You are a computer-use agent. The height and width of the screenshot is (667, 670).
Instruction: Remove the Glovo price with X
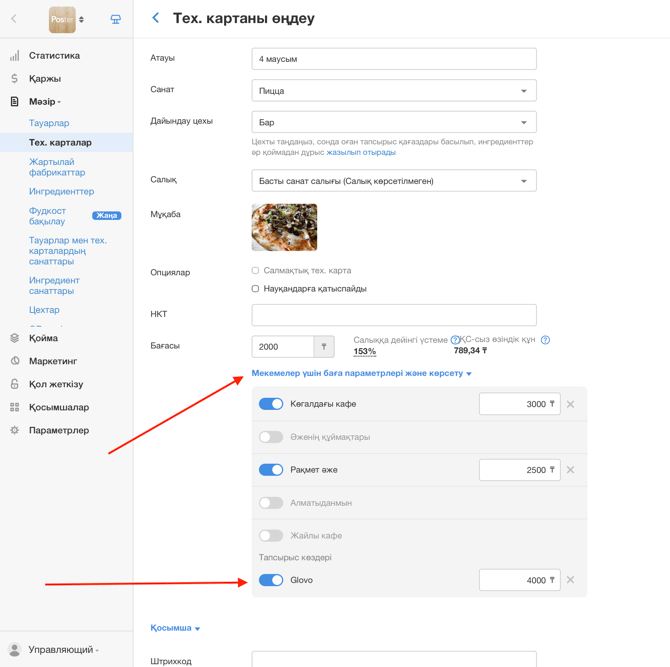[x=570, y=580]
